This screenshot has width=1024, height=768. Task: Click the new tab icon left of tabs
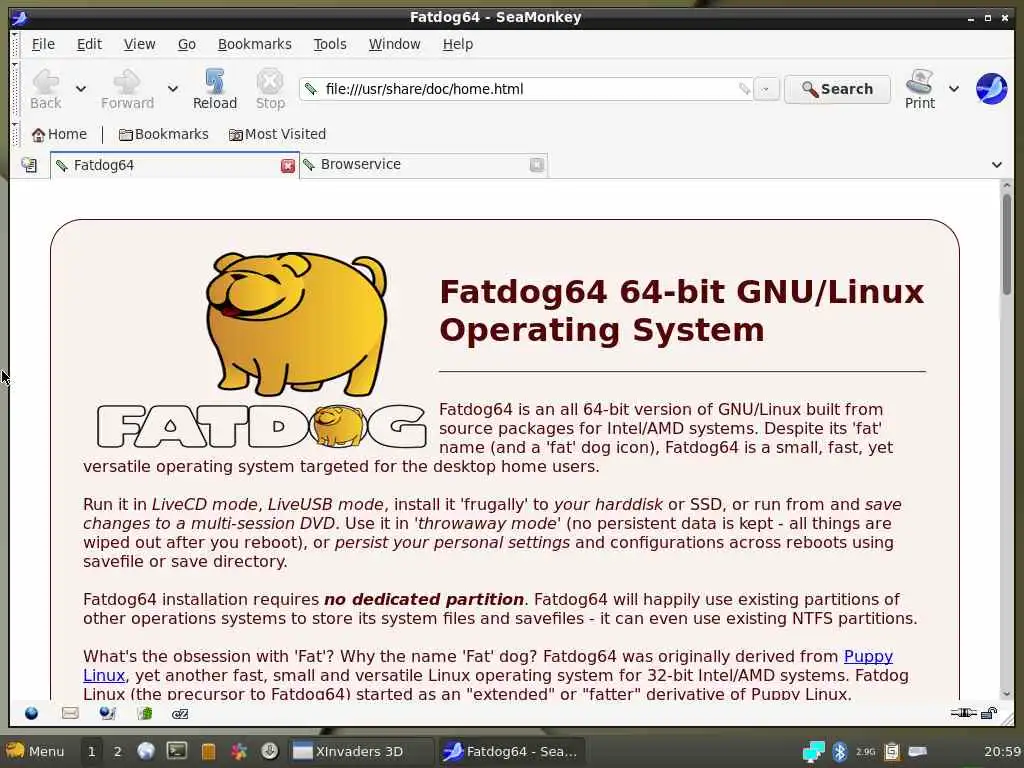(29, 165)
